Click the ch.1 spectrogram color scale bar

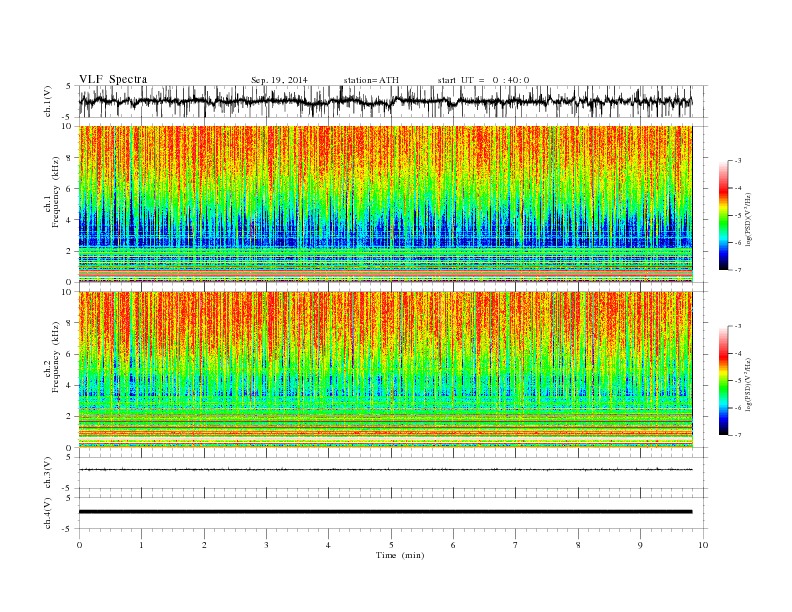[723, 215]
